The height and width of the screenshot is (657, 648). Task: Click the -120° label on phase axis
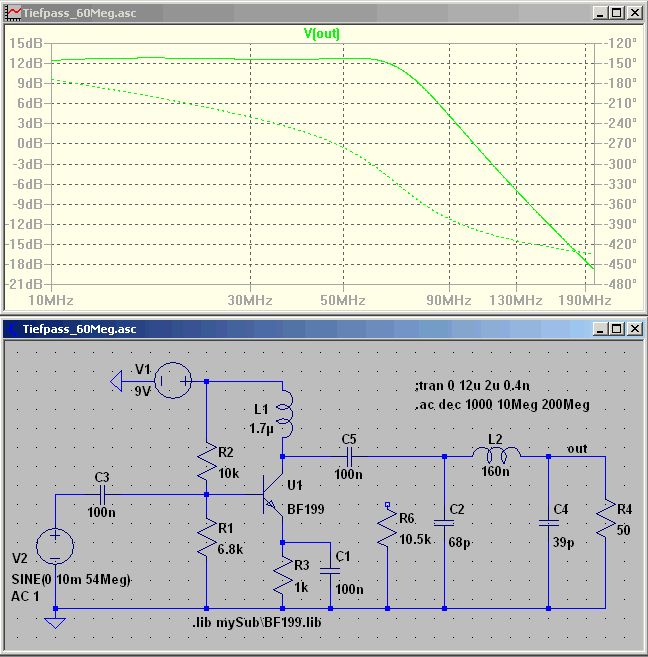(x=620, y=43)
